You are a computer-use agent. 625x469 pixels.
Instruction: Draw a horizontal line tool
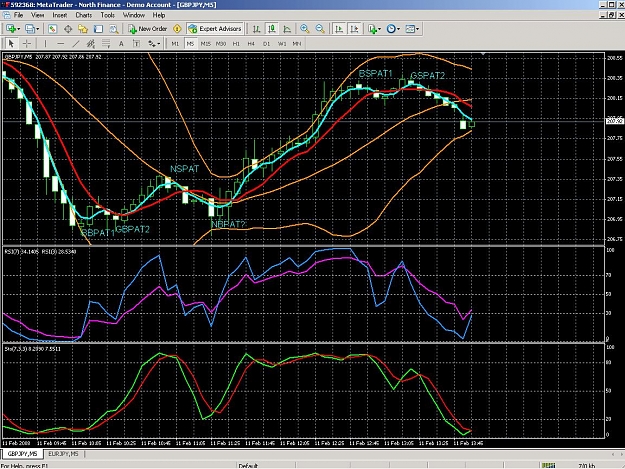click(x=61, y=43)
